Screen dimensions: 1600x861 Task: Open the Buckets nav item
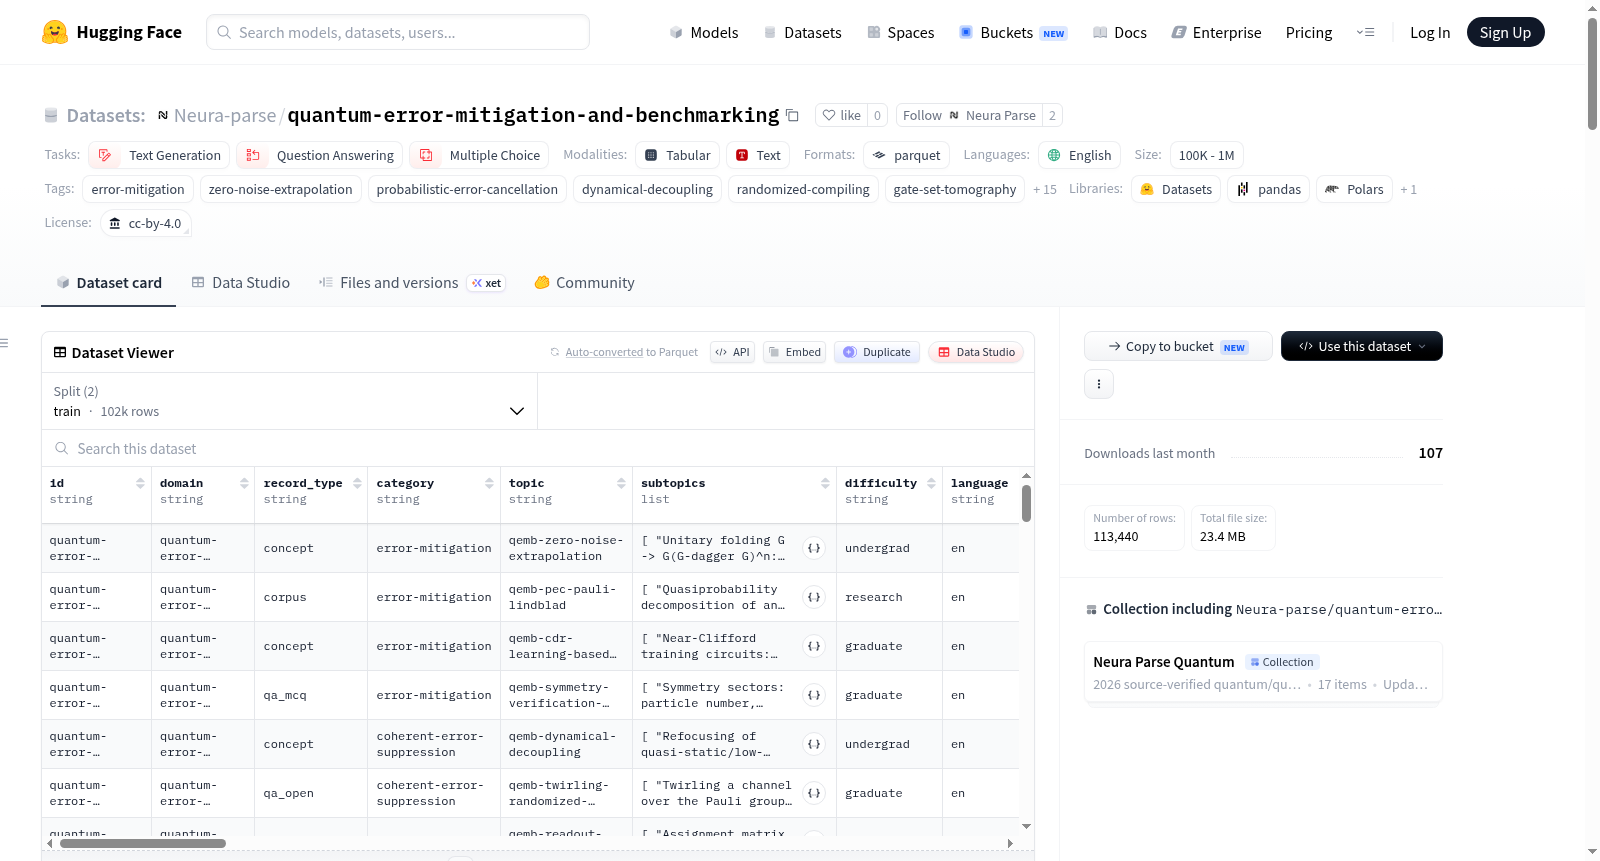pyautogui.click(x=1012, y=32)
